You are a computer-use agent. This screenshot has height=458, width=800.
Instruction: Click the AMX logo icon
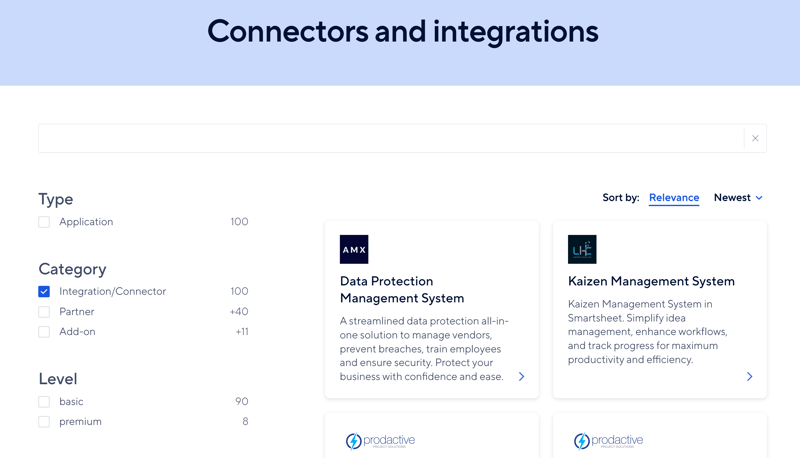[354, 249]
